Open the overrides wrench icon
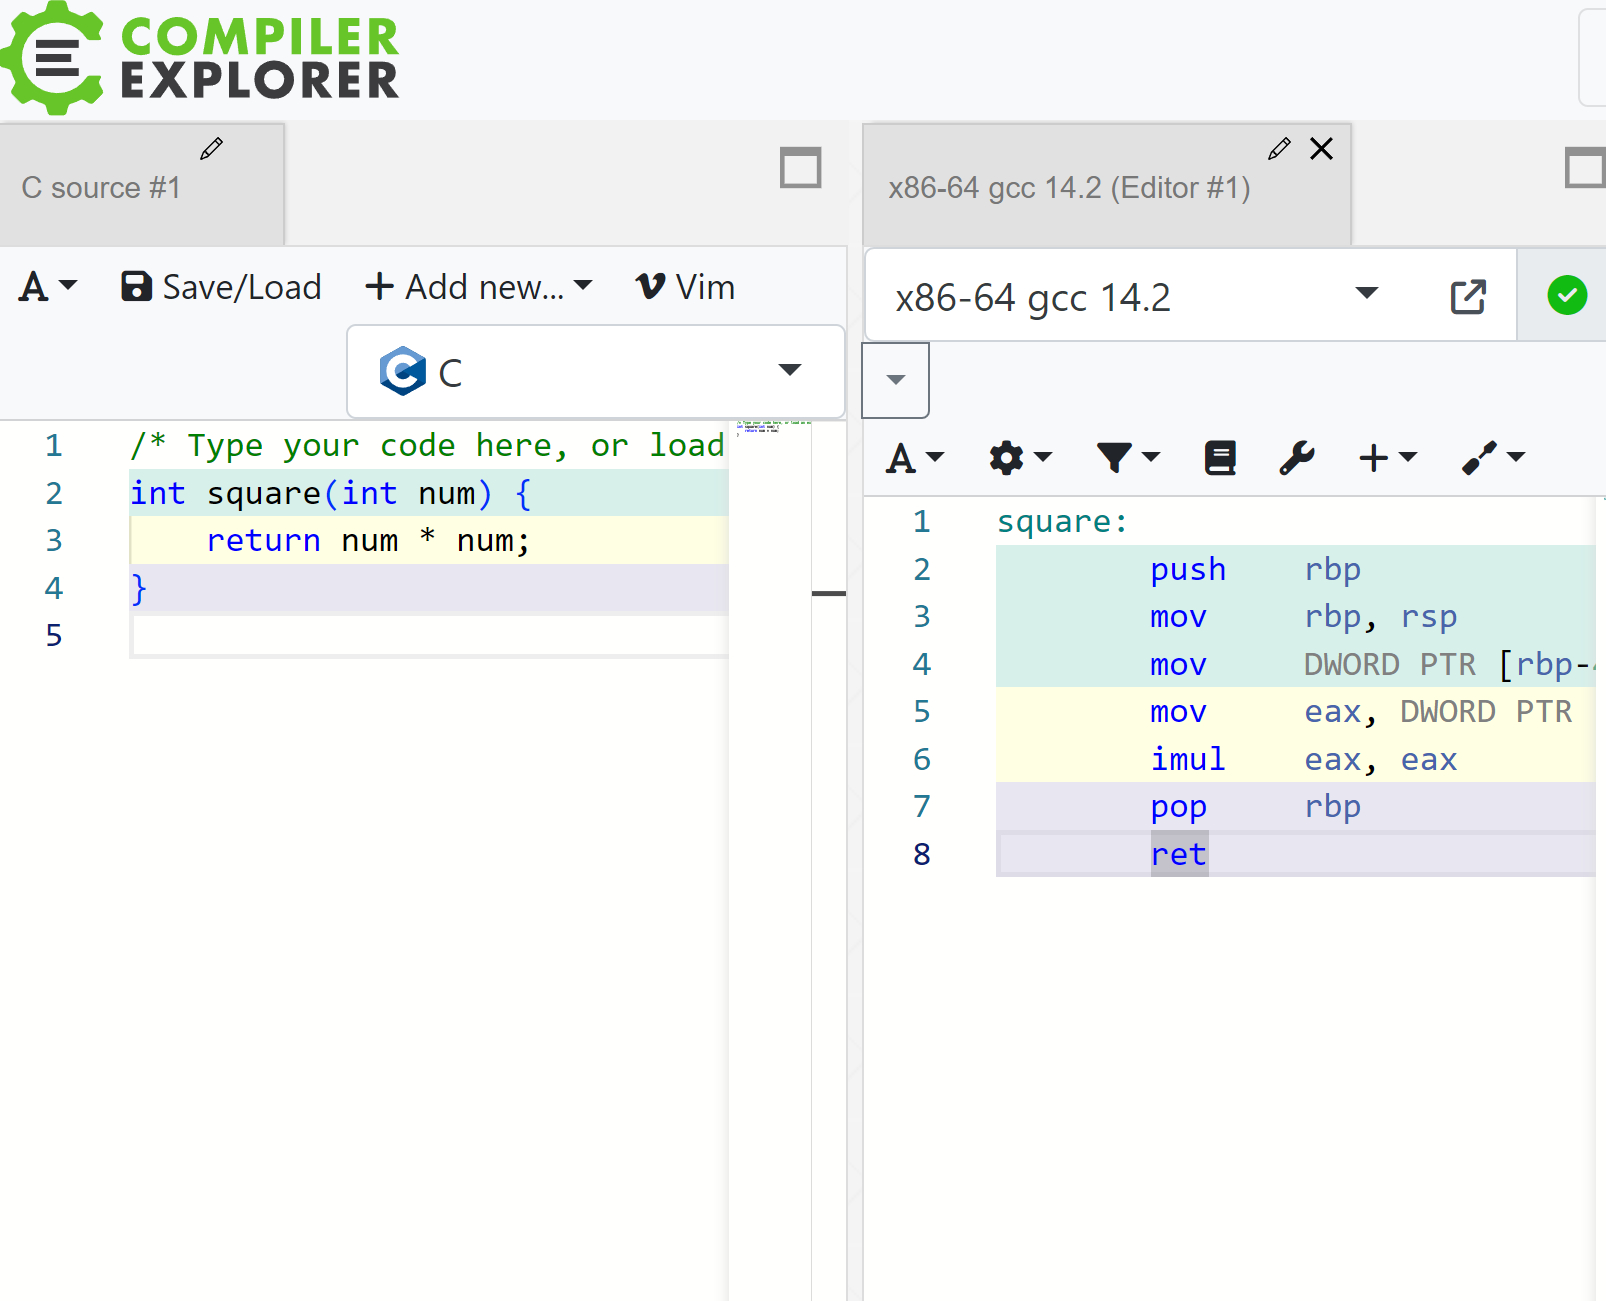Viewport: 1606px width, 1301px height. pyautogui.click(x=1297, y=458)
